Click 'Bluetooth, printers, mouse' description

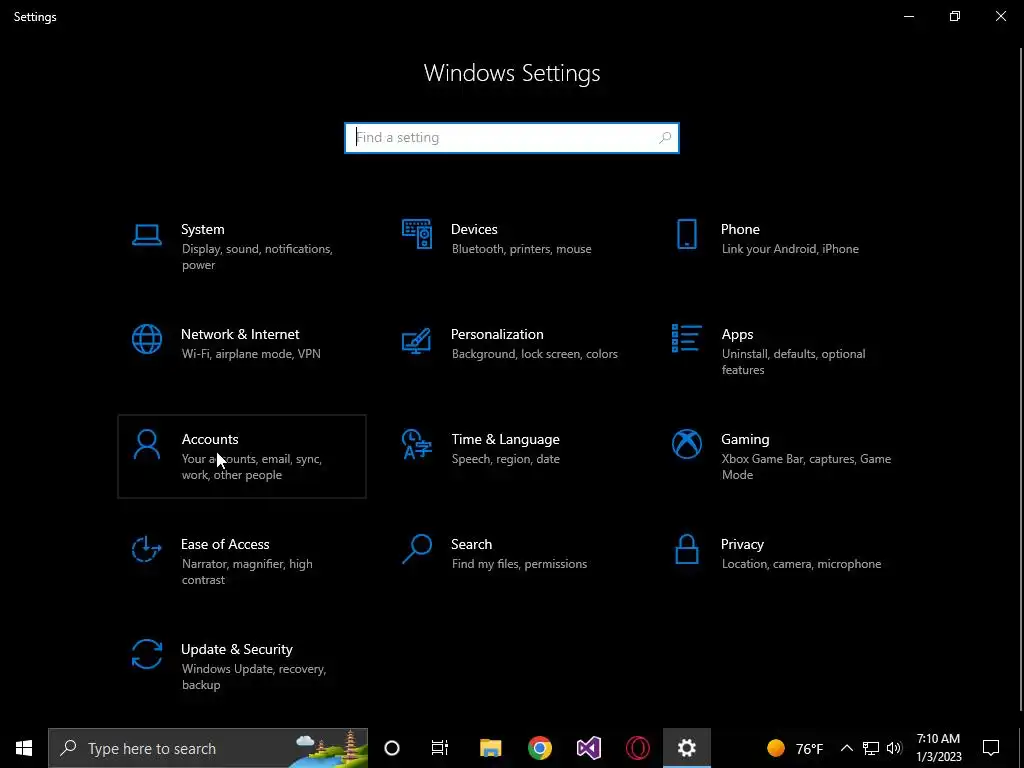point(522,249)
